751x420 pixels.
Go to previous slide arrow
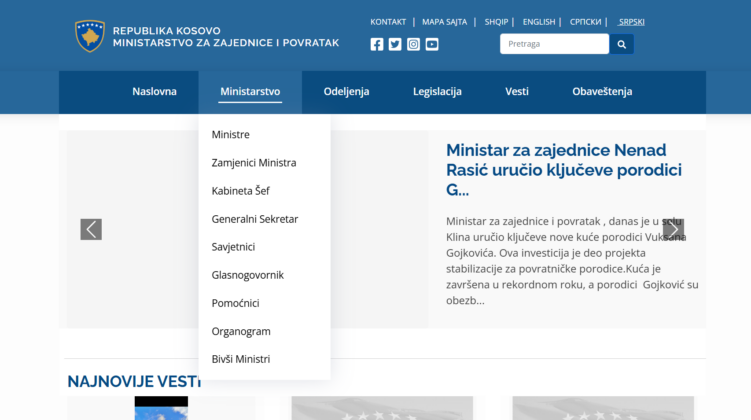pos(91,229)
